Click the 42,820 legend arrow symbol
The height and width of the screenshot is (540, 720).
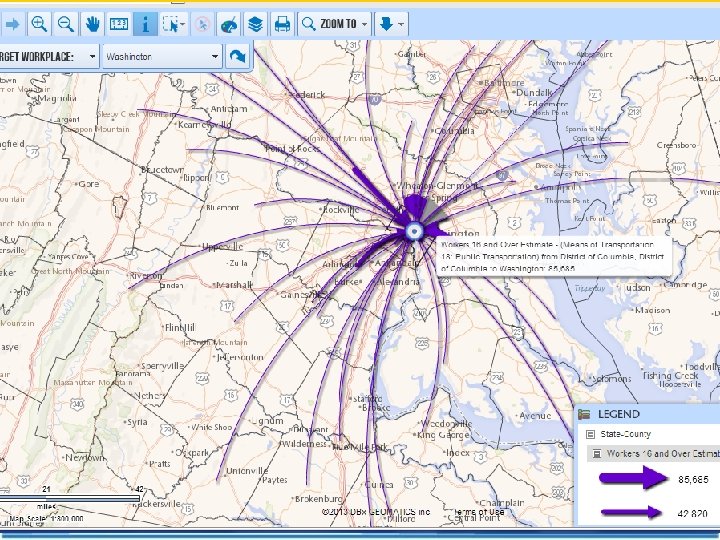(632, 512)
